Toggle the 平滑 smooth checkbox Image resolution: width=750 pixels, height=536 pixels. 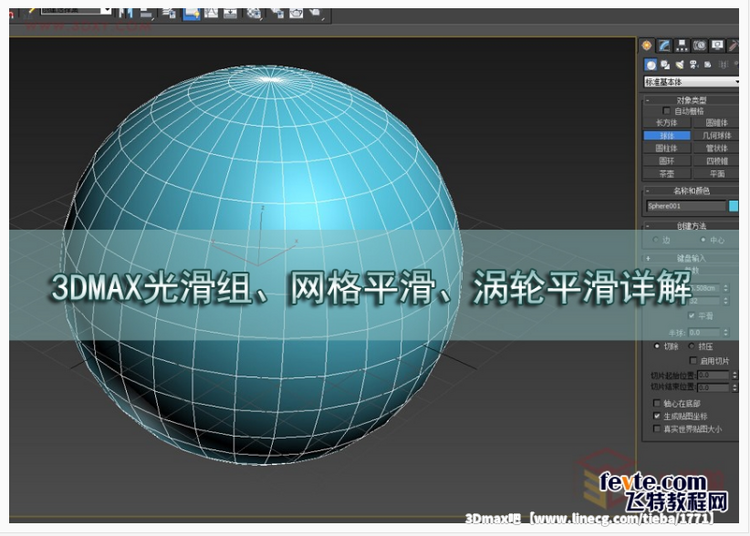click(x=692, y=316)
